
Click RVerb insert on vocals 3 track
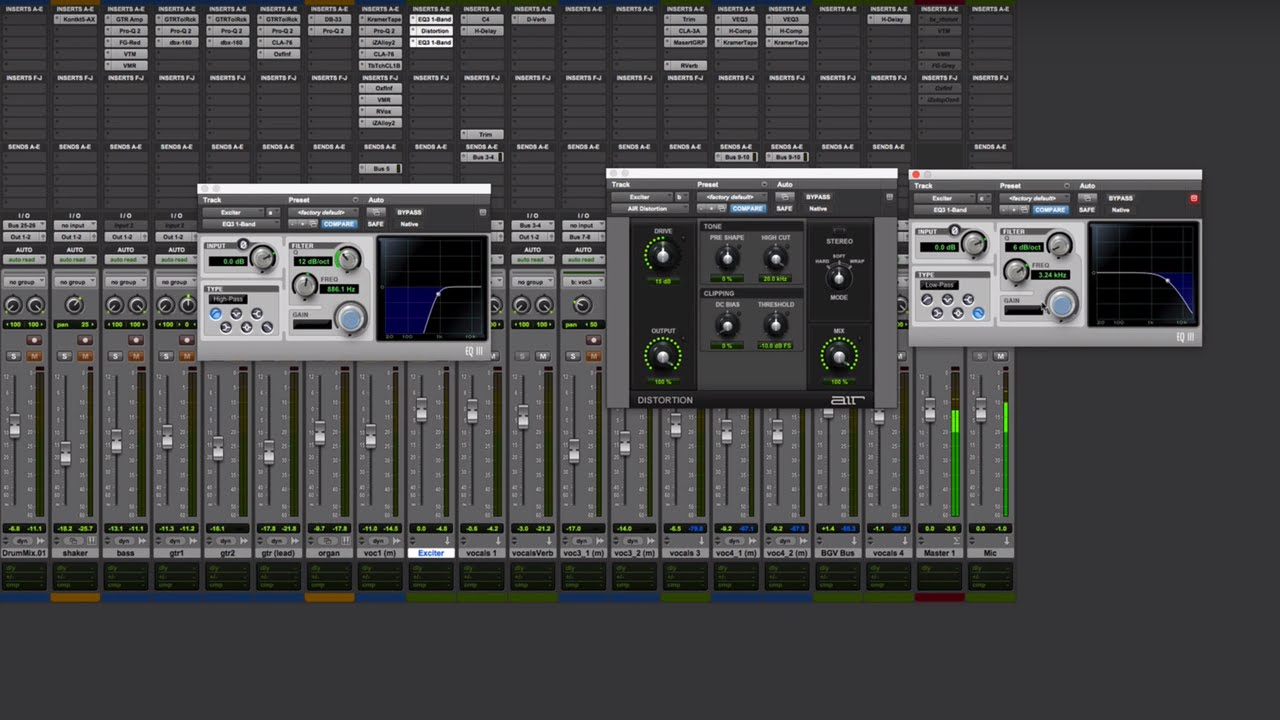click(688, 65)
